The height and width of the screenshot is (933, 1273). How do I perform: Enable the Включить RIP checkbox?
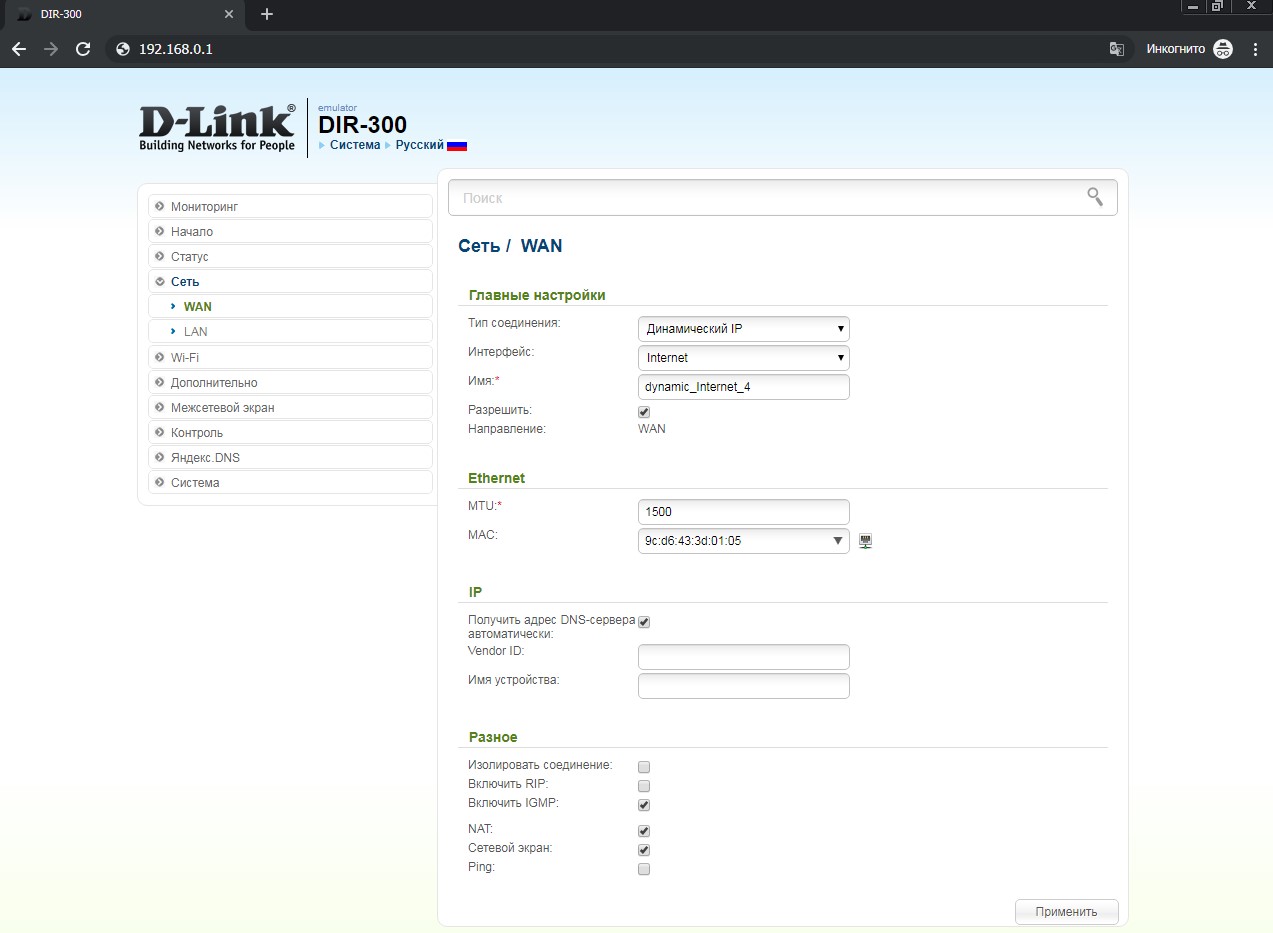pyautogui.click(x=644, y=786)
